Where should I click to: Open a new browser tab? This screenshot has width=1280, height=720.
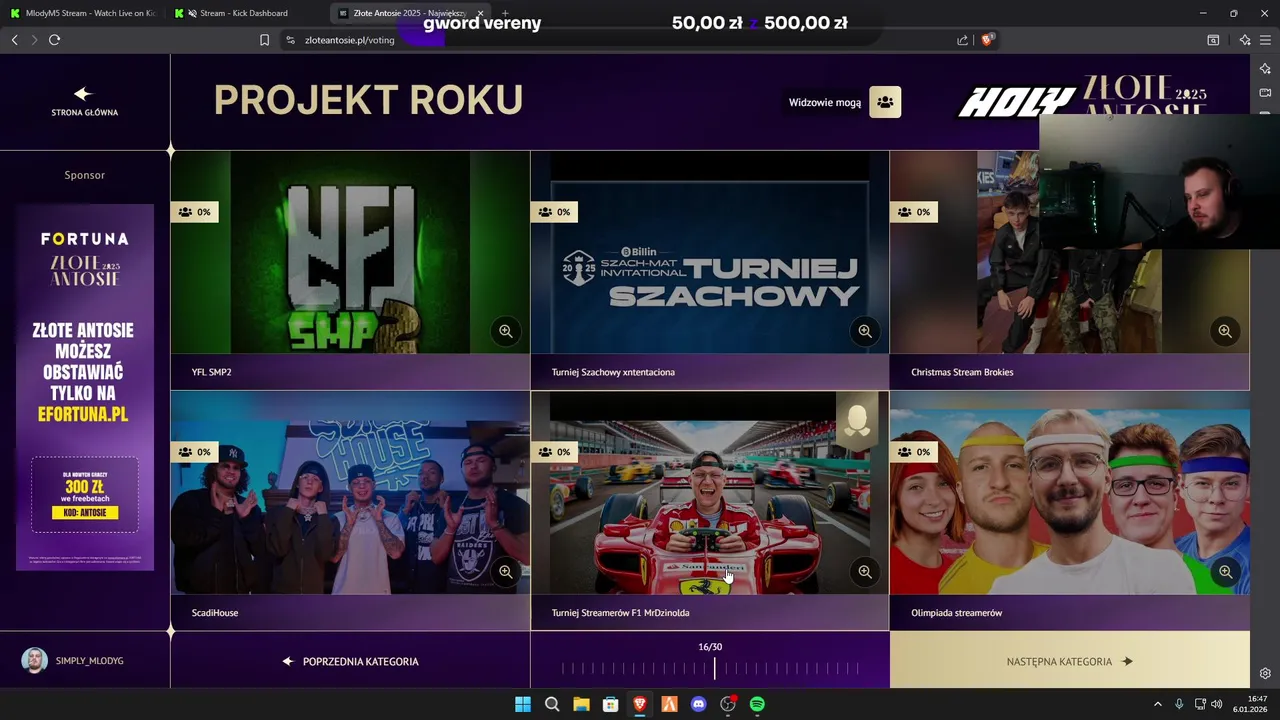[x=505, y=13]
